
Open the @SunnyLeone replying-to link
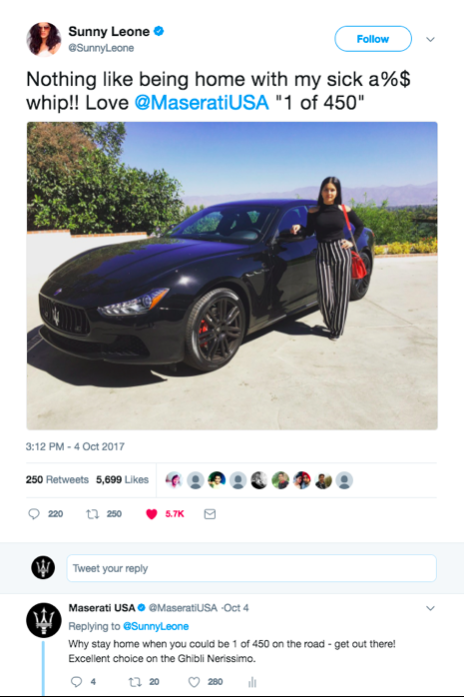[156, 626]
